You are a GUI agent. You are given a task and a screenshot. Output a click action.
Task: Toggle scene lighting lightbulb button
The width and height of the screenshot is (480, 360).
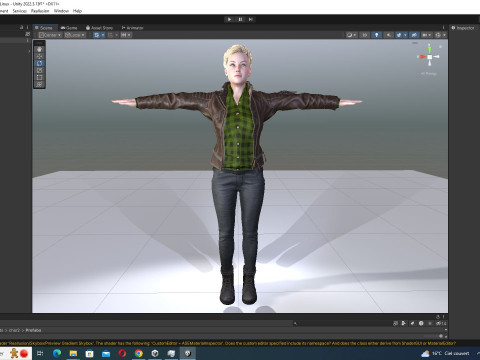tap(377, 35)
